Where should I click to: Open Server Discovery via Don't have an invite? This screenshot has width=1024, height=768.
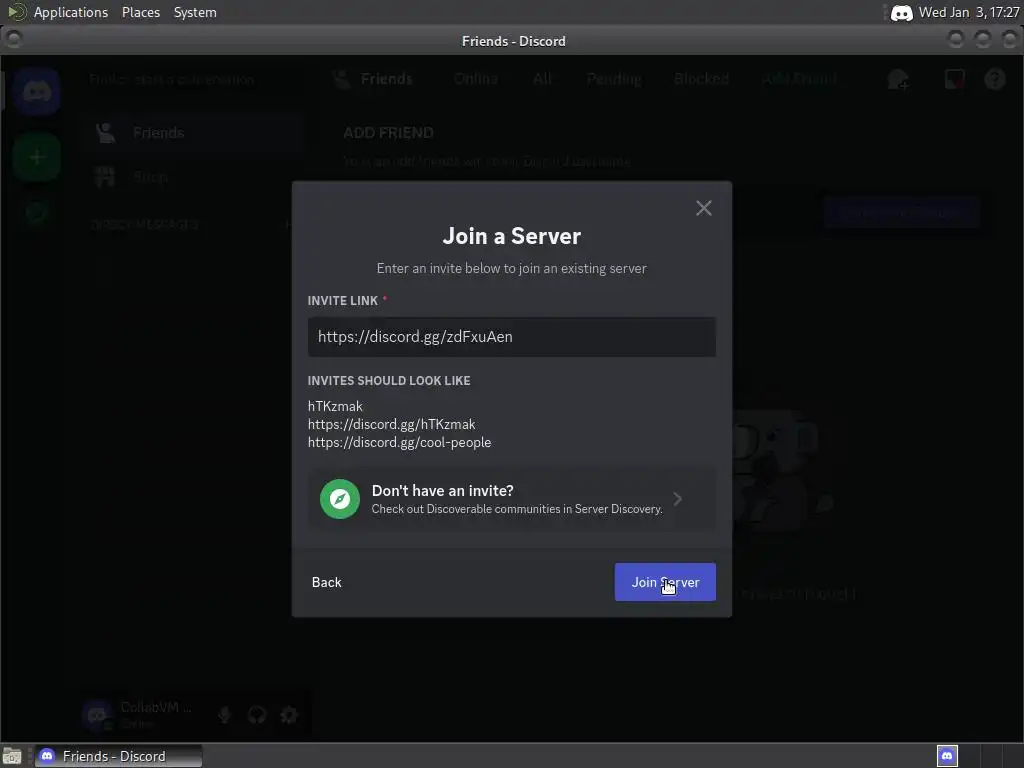click(511, 499)
